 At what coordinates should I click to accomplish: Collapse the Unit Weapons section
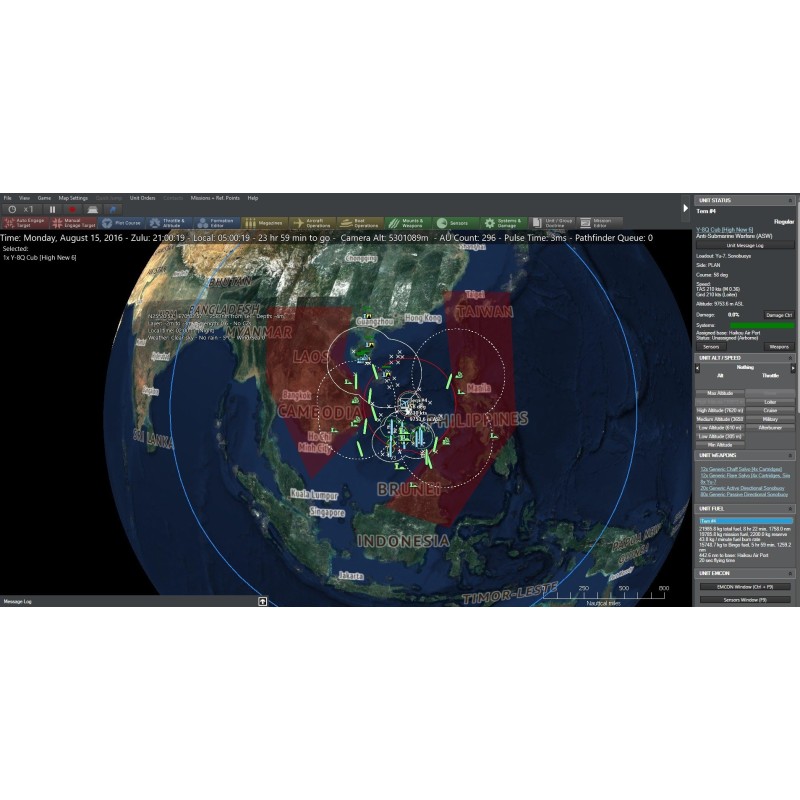coord(790,455)
